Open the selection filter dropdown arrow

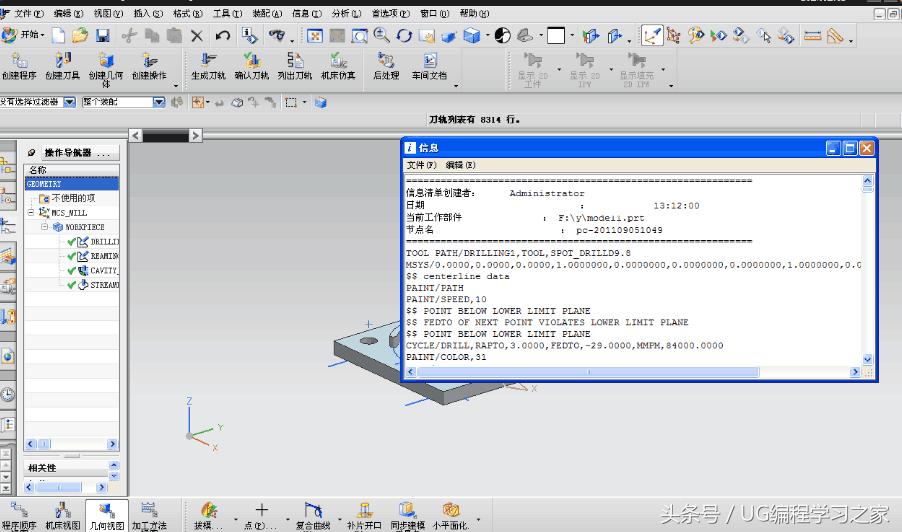click(x=70, y=102)
